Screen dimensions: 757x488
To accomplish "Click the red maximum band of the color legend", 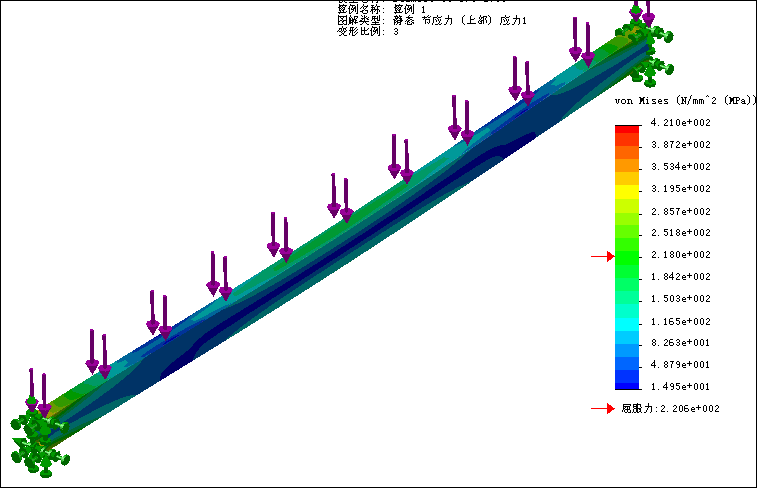I will [626, 129].
